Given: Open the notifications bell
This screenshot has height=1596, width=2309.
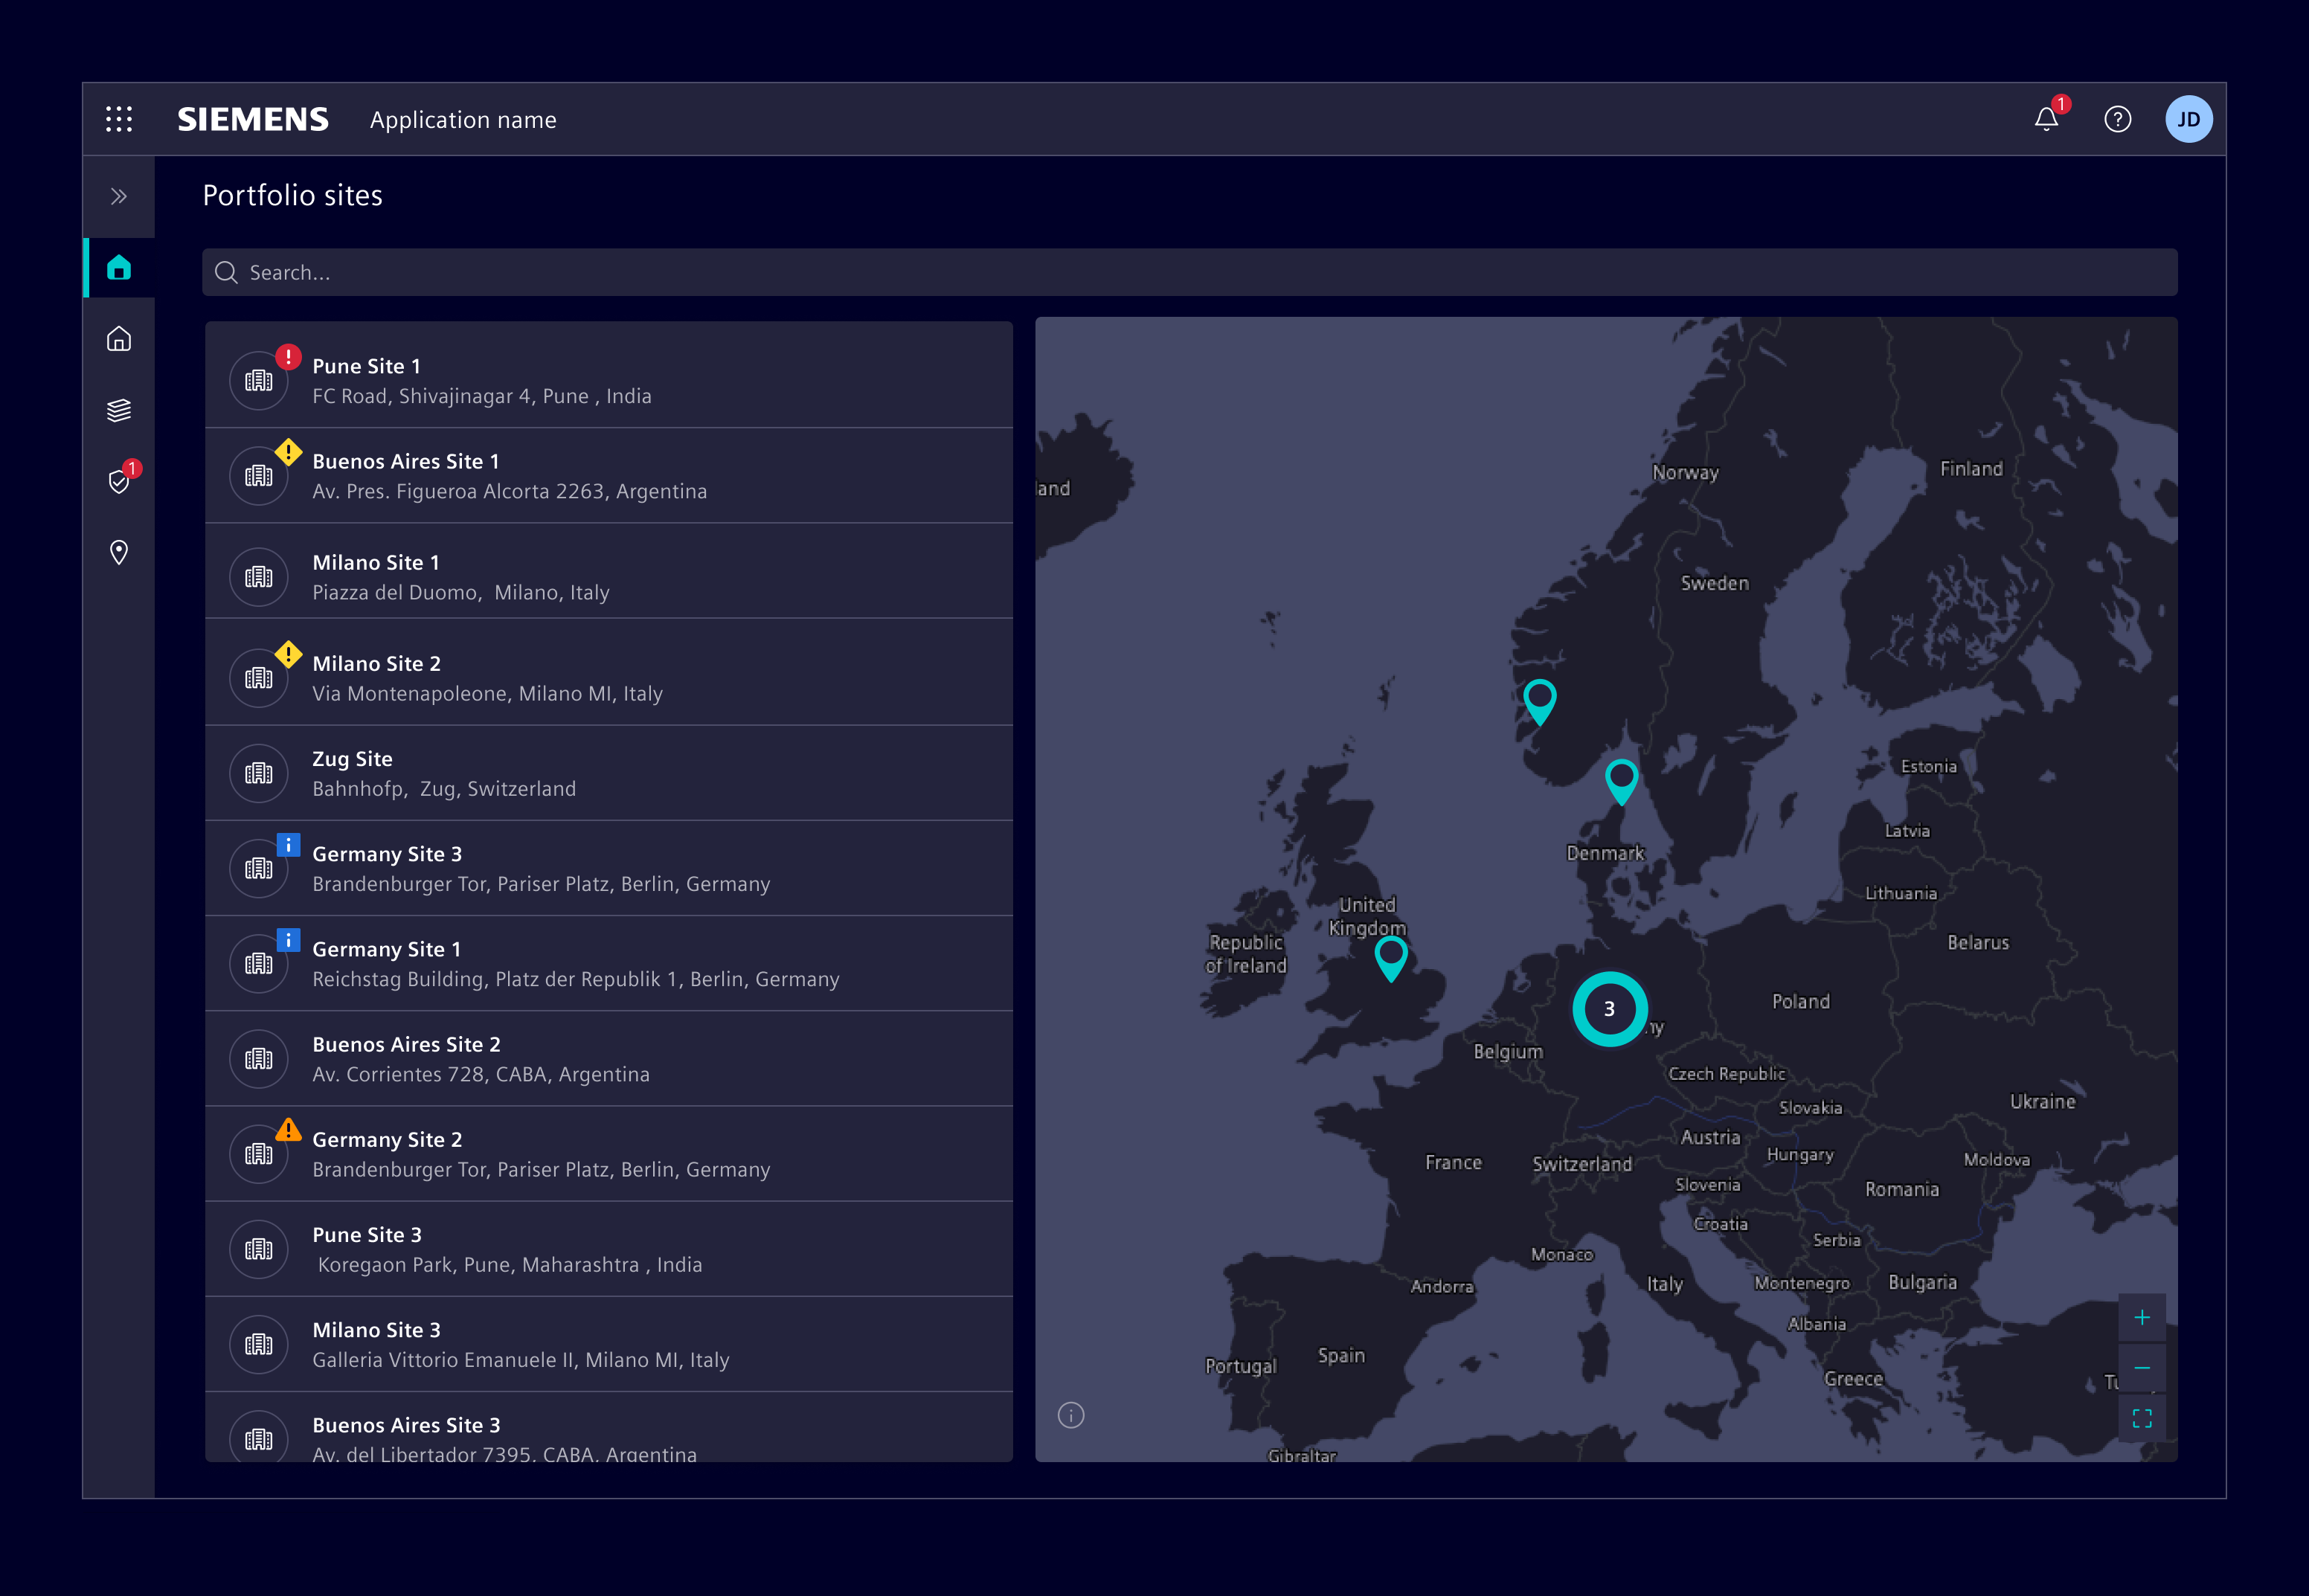Looking at the screenshot, I should (2046, 120).
